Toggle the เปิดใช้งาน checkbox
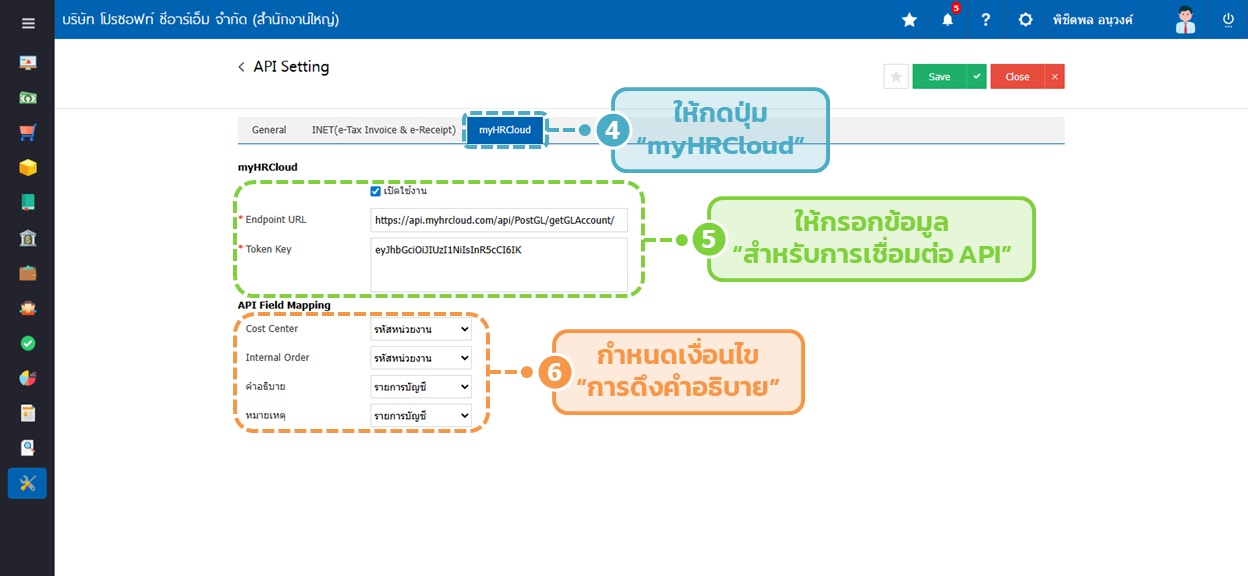 click(376, 191)
